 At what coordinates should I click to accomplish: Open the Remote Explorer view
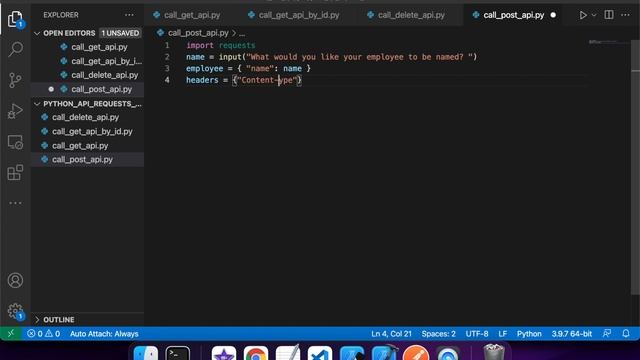click(15, 142)
